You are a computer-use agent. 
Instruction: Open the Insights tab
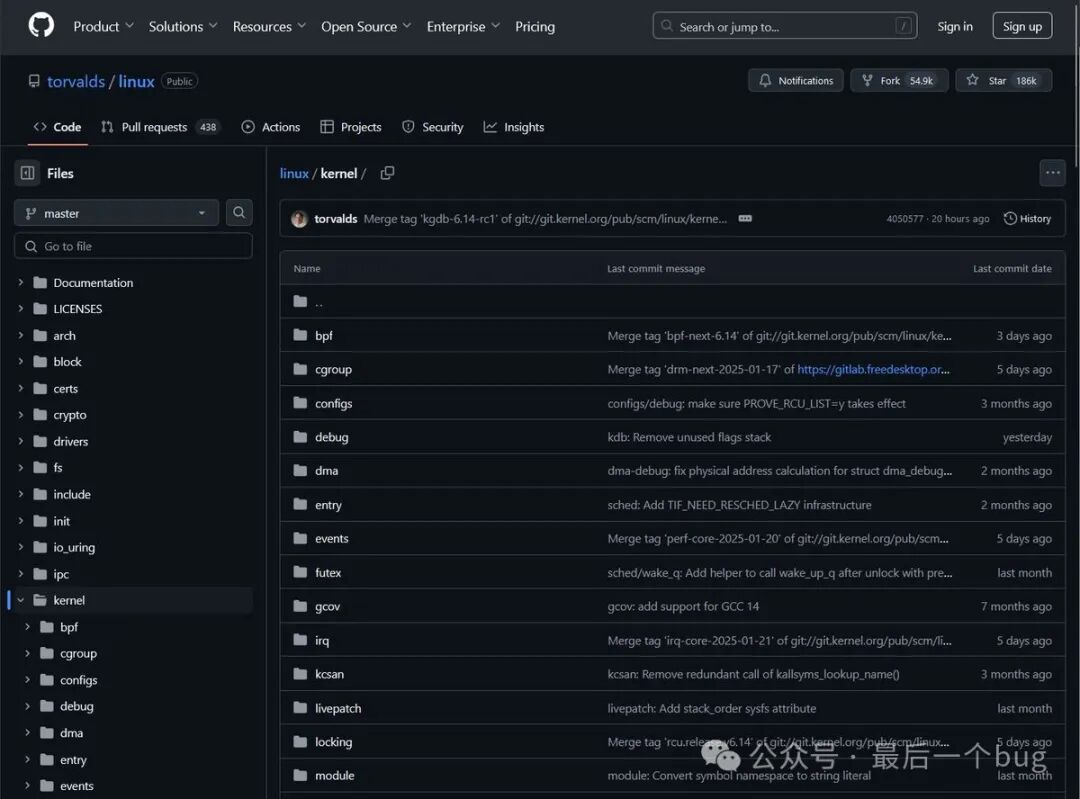coord(514,127)
